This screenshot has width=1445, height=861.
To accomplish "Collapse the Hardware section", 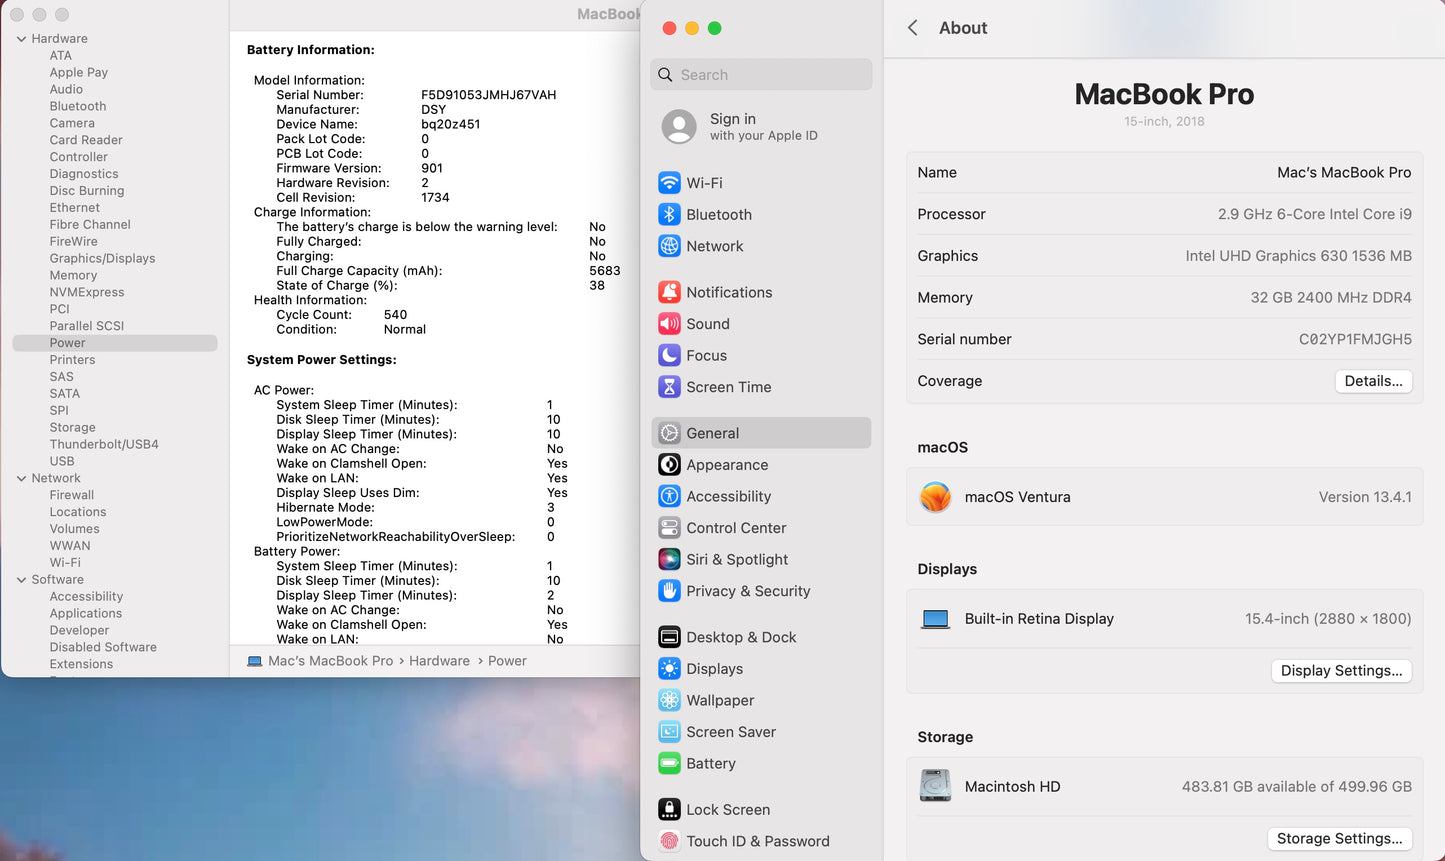I will click(22, 38).
